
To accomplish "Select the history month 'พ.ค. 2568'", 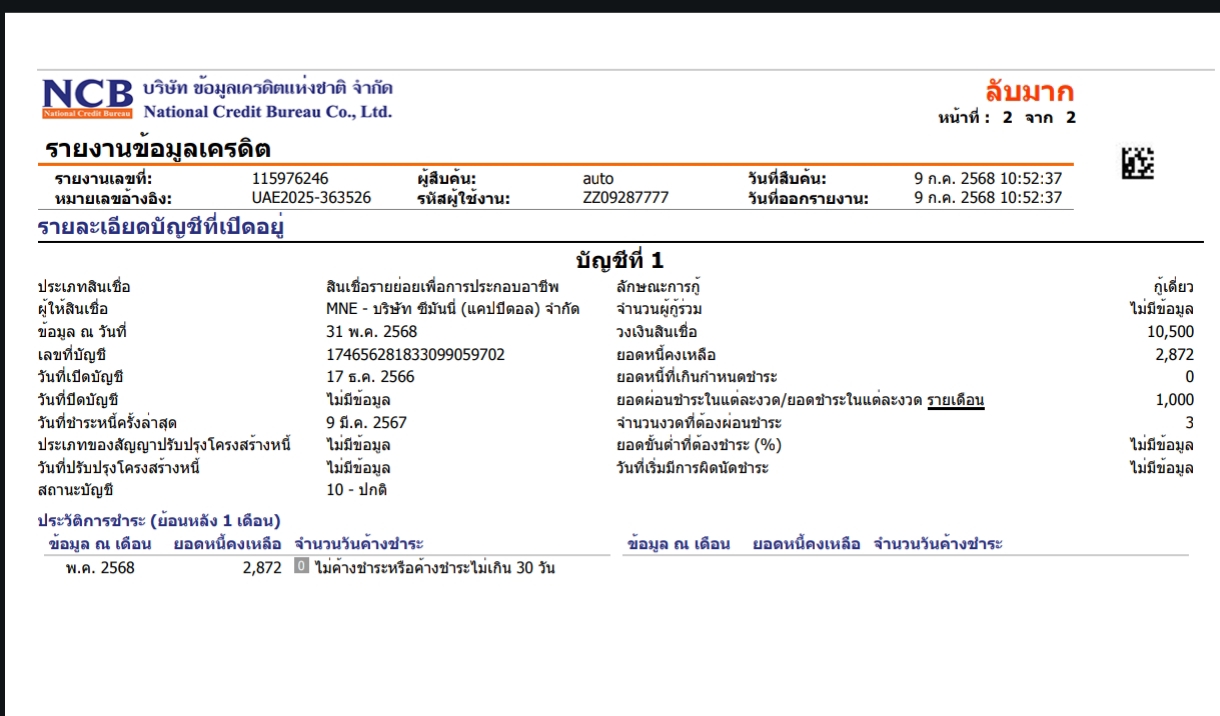I will (100, 568).
